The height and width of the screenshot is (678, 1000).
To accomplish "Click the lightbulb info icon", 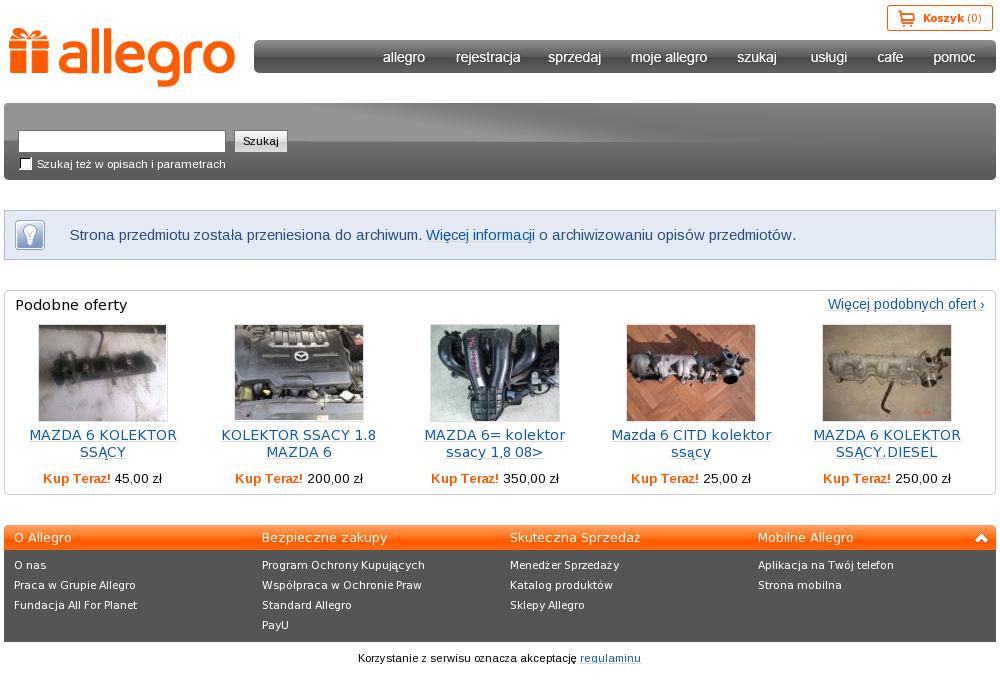I will [30, 235].
